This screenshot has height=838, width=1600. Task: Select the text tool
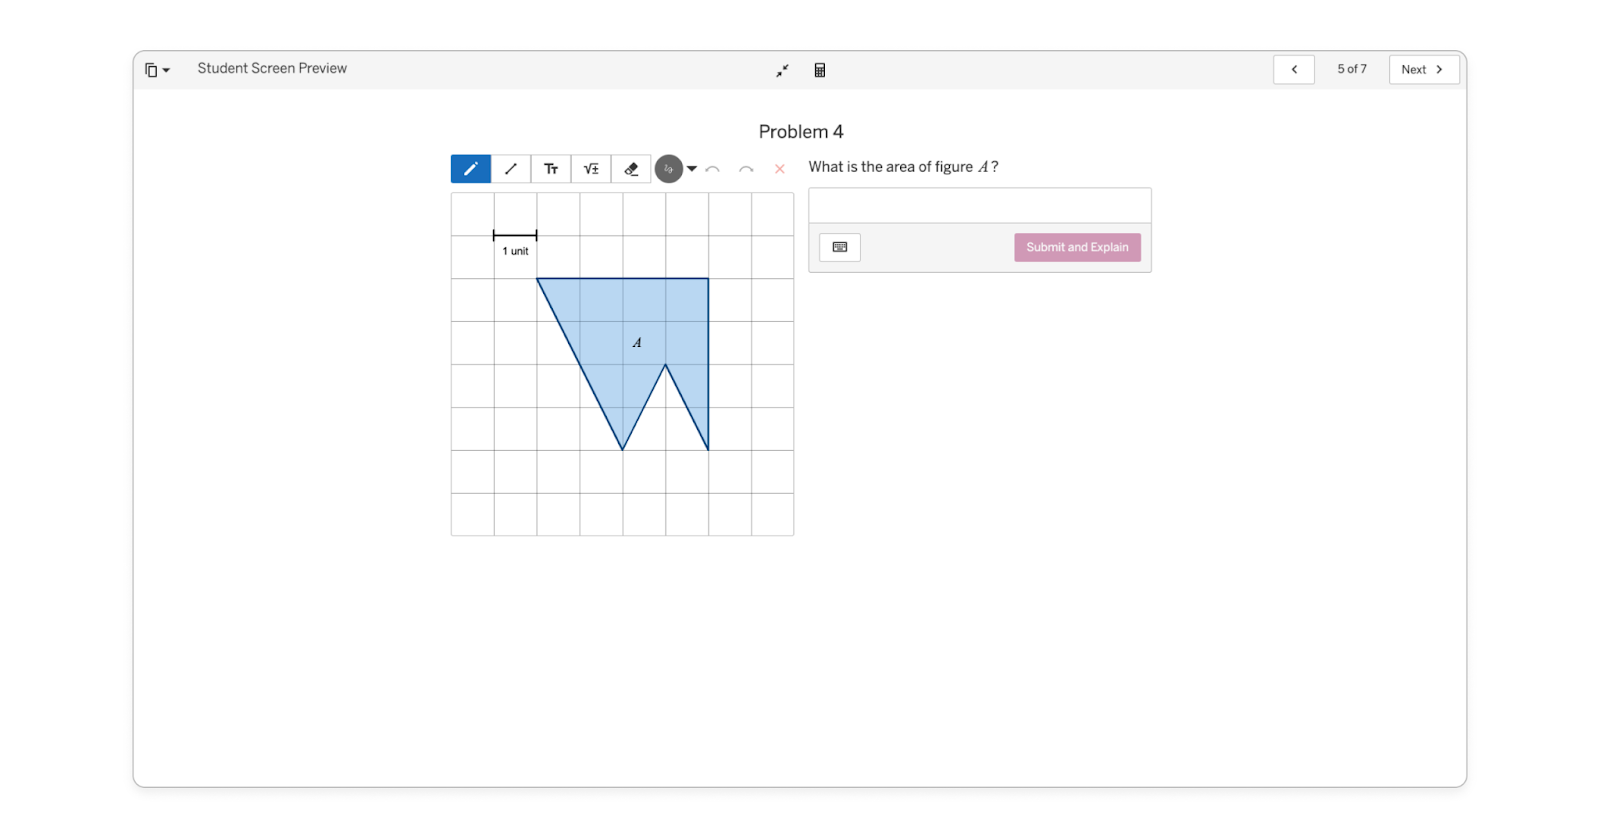[x=550, y=168]
